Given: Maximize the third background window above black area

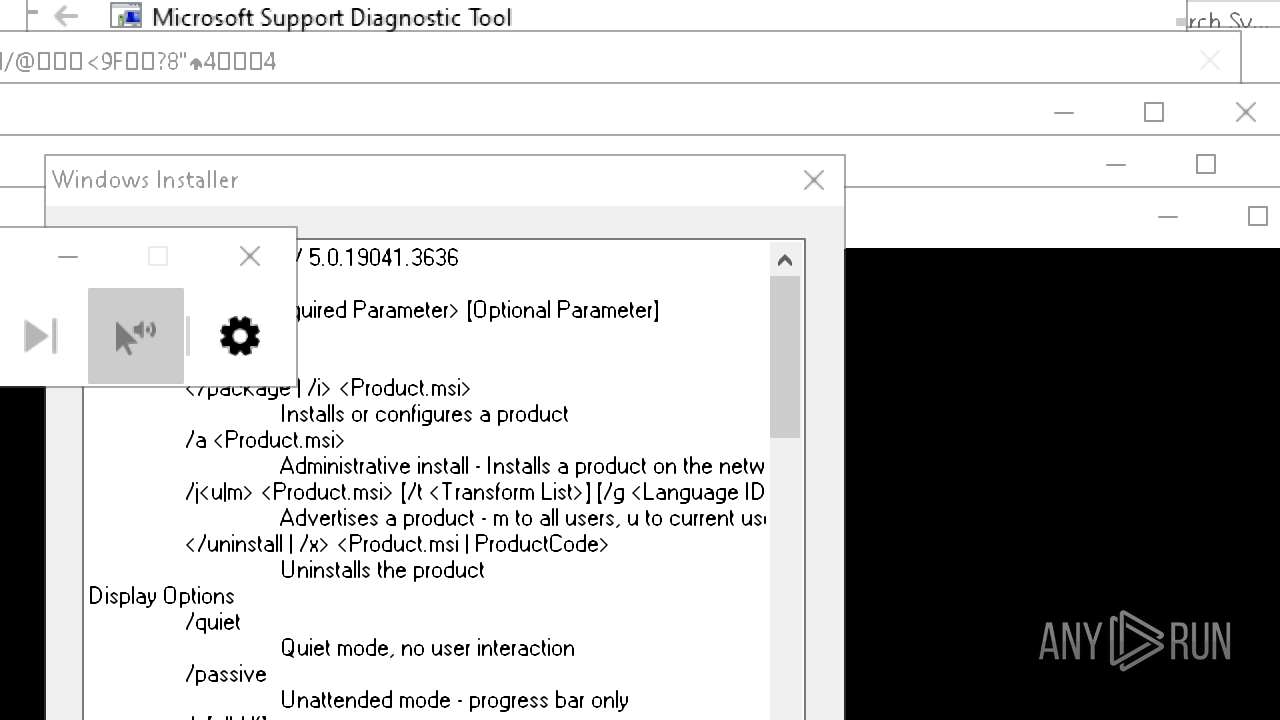Looking at the screenshot, I should 1258,216.
